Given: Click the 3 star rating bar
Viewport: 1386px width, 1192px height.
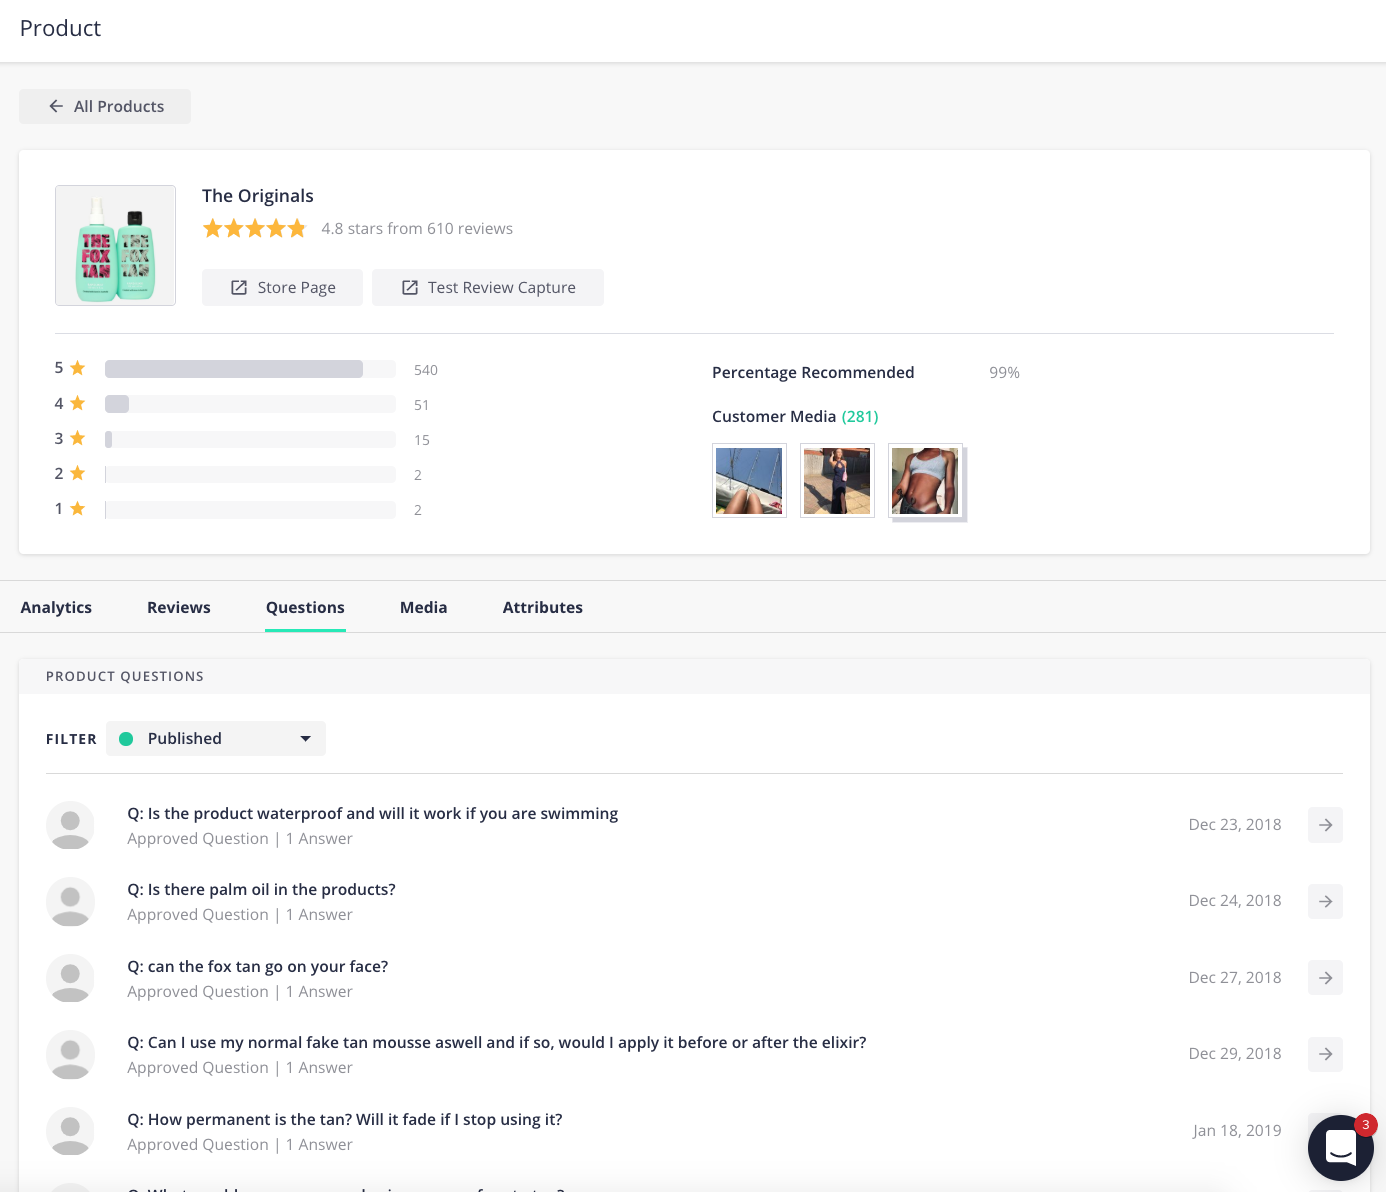Looking at the screenshot, I should [250, 439].
